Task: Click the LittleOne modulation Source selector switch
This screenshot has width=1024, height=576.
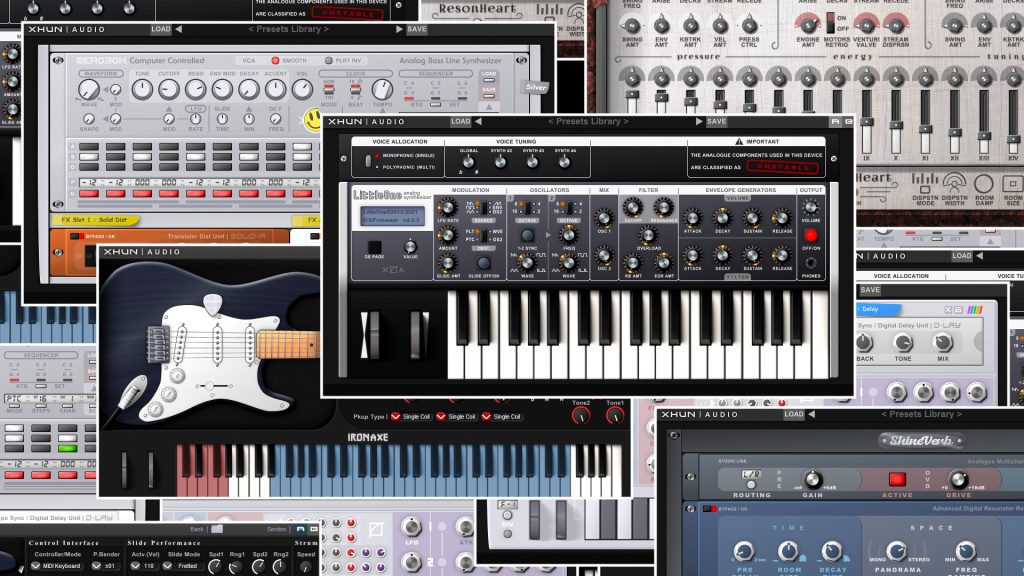Action: tap(484, 208)
